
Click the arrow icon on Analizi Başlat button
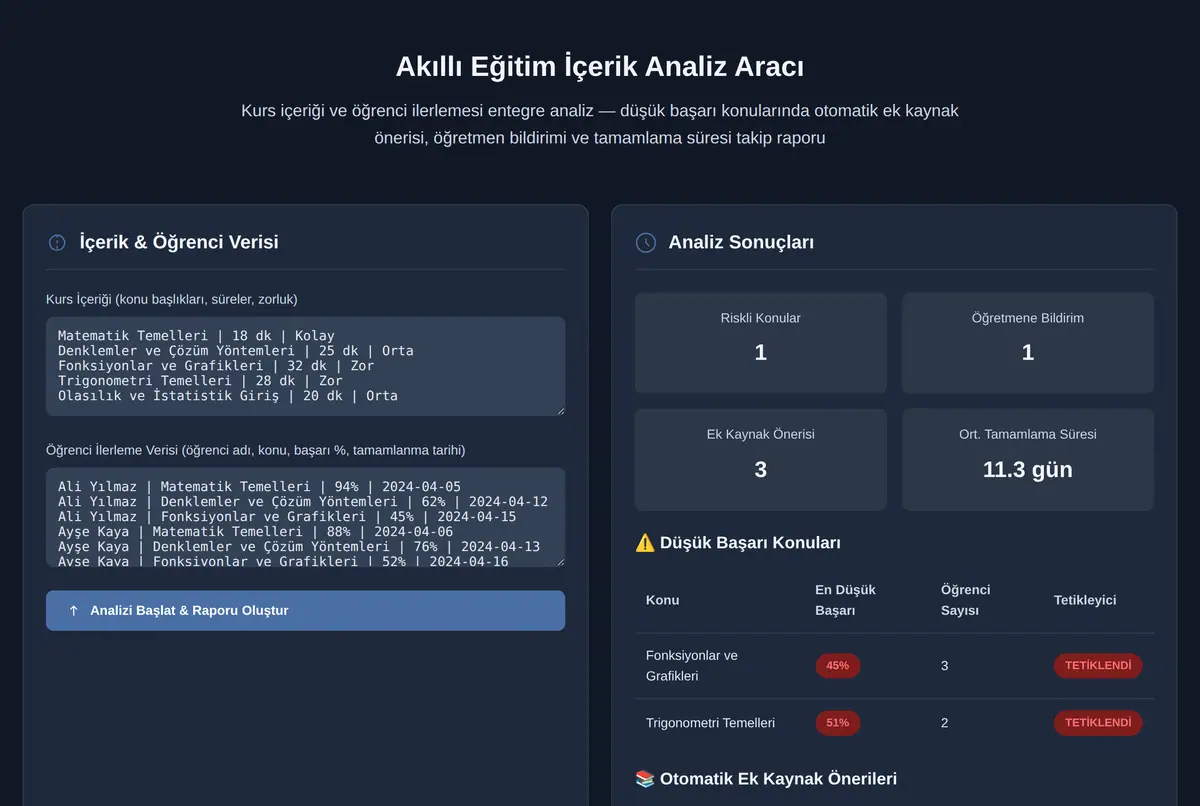[73, 610]
